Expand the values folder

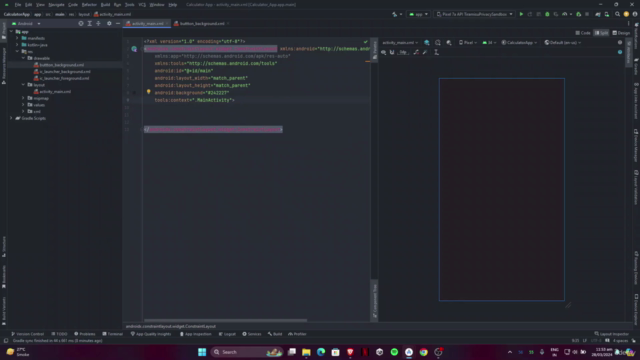[x=23, y=105]
